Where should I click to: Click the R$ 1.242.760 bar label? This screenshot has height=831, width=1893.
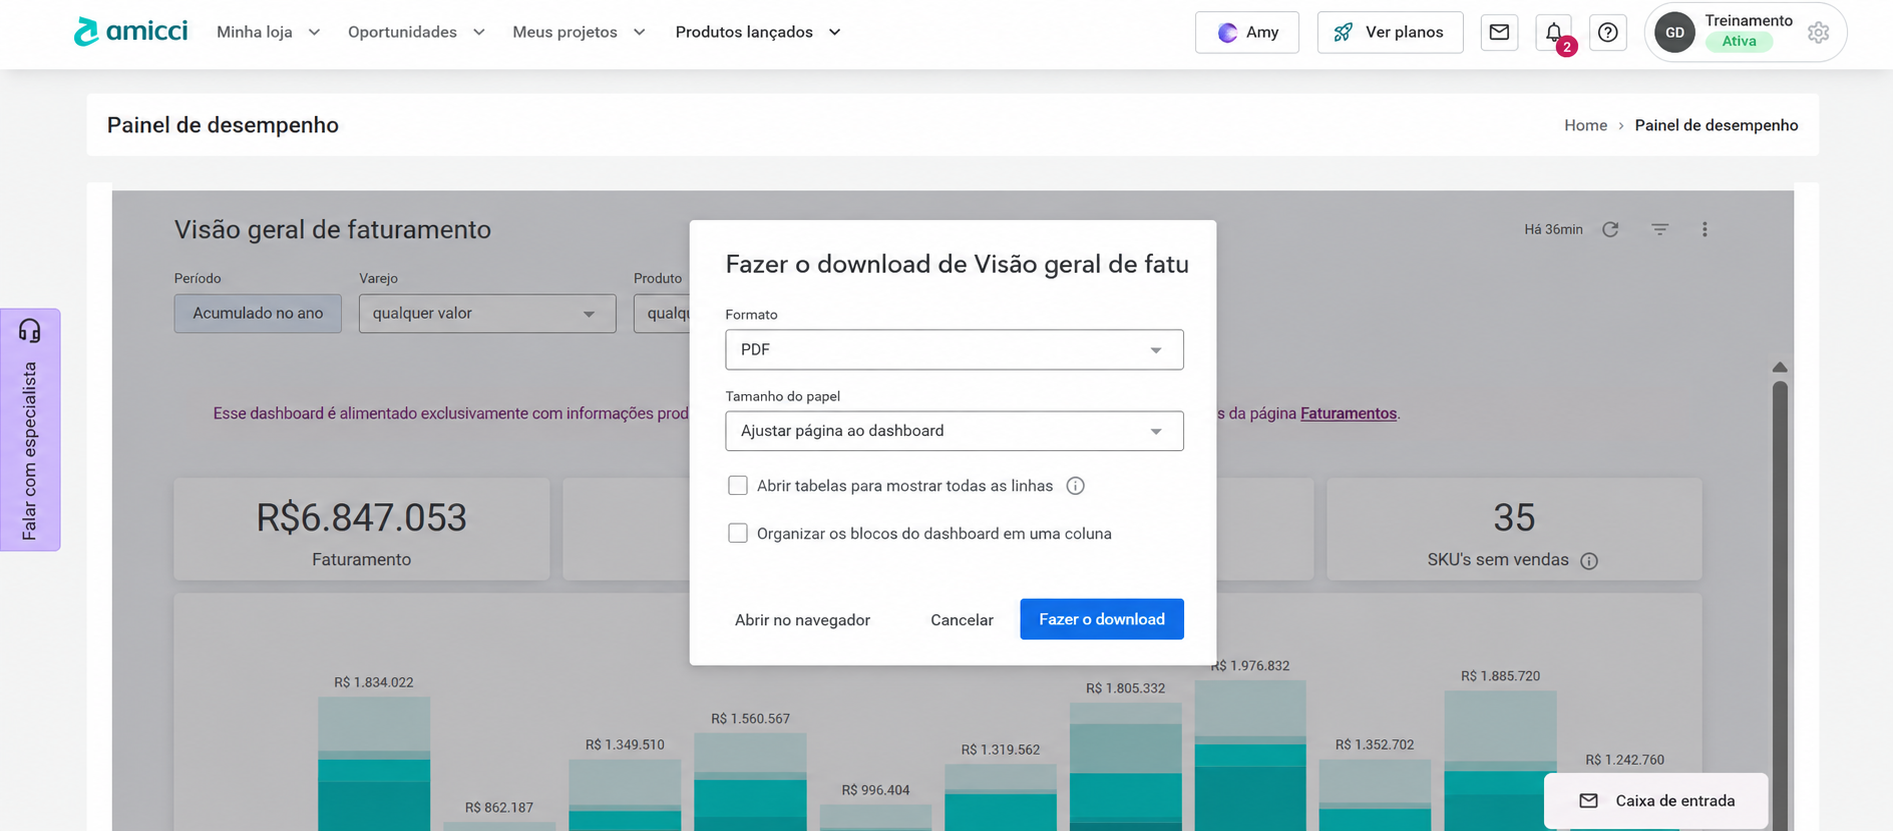(1625, 760)
